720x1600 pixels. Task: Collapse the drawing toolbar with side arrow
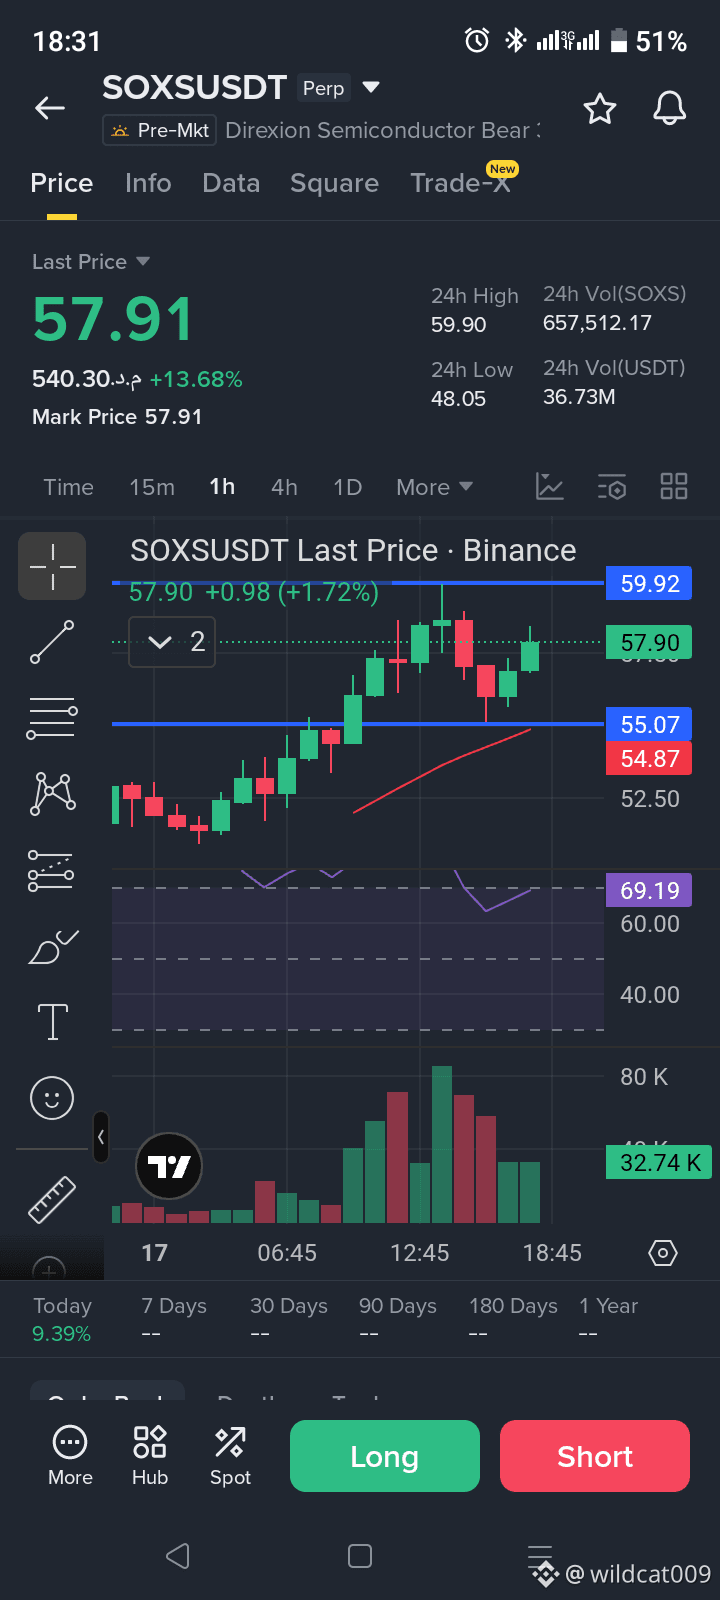[x=101, y=1137]
